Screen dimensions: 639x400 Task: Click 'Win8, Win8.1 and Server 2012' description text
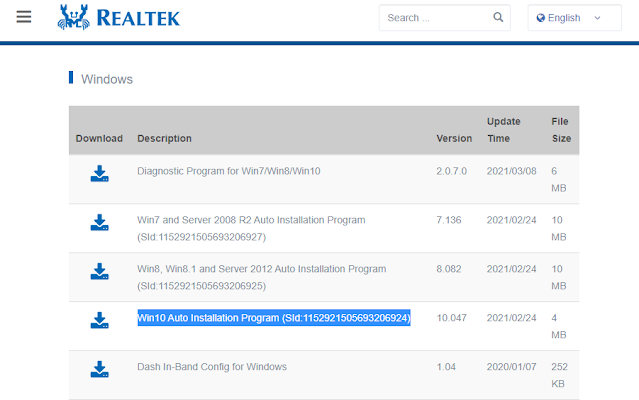(262, 277)
